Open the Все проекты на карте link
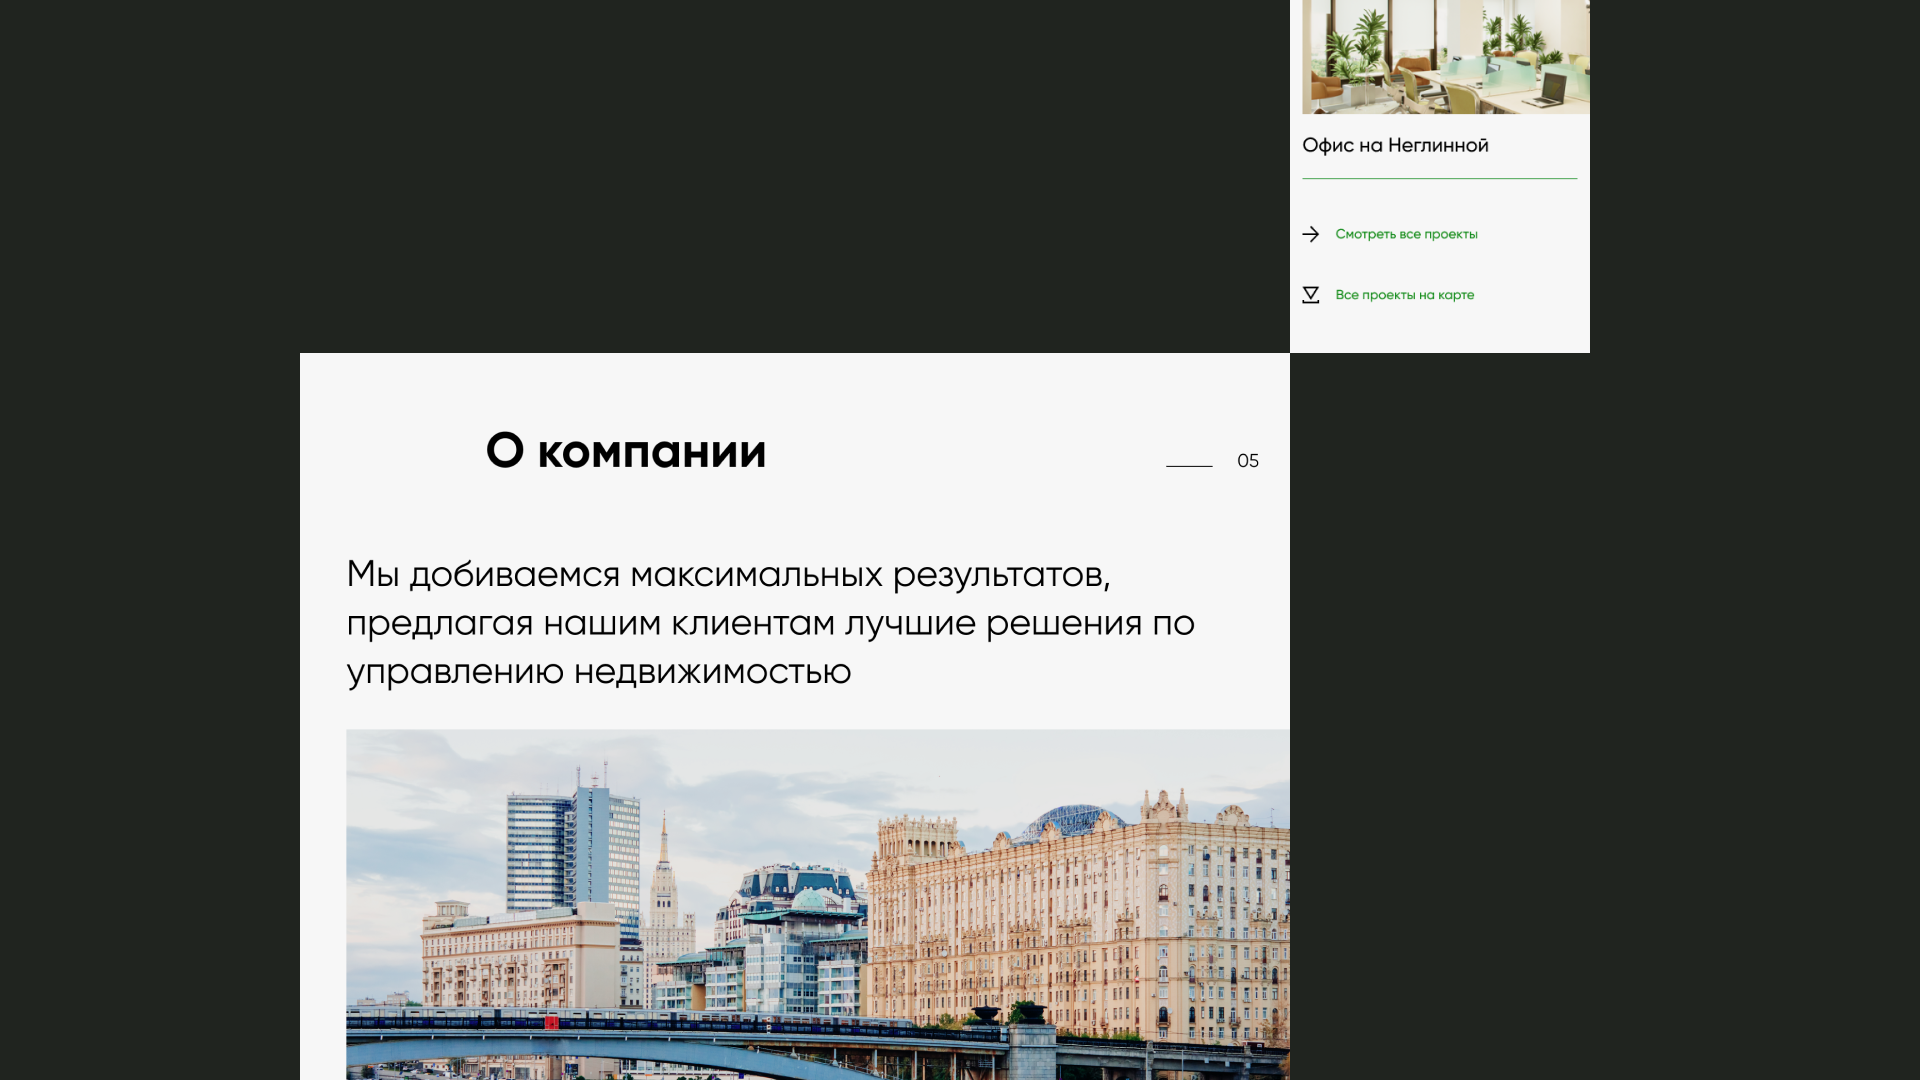The width and height of the screenshot is (1920, 1080). point(1404,295)
